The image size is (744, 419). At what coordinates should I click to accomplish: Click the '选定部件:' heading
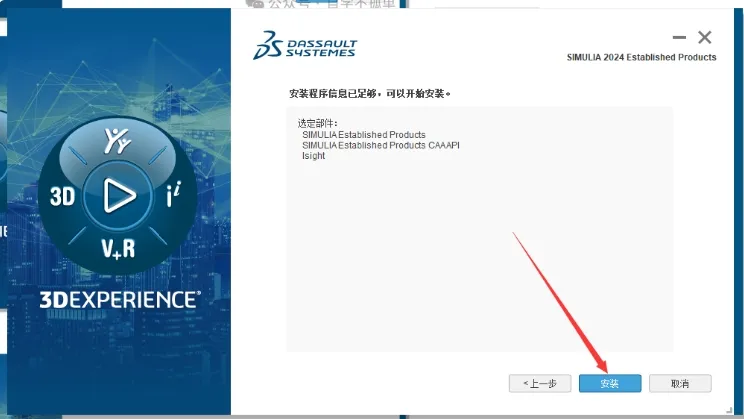click(317, 123)
